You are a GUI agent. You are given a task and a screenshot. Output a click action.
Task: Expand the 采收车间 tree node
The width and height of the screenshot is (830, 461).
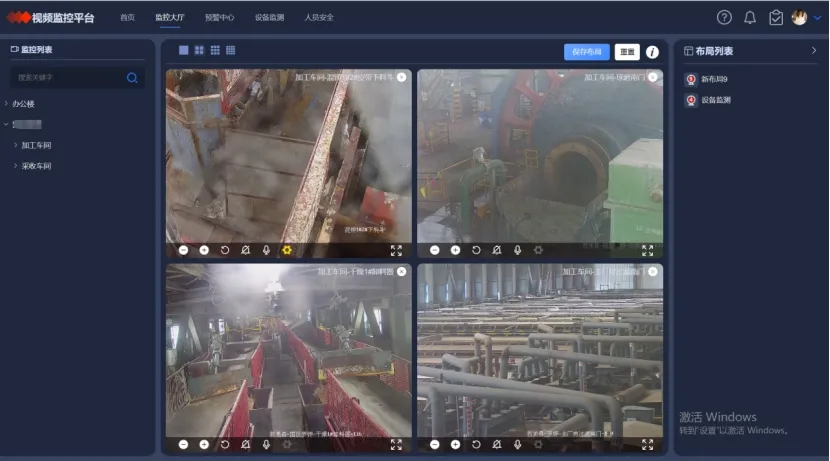[15, 166]
